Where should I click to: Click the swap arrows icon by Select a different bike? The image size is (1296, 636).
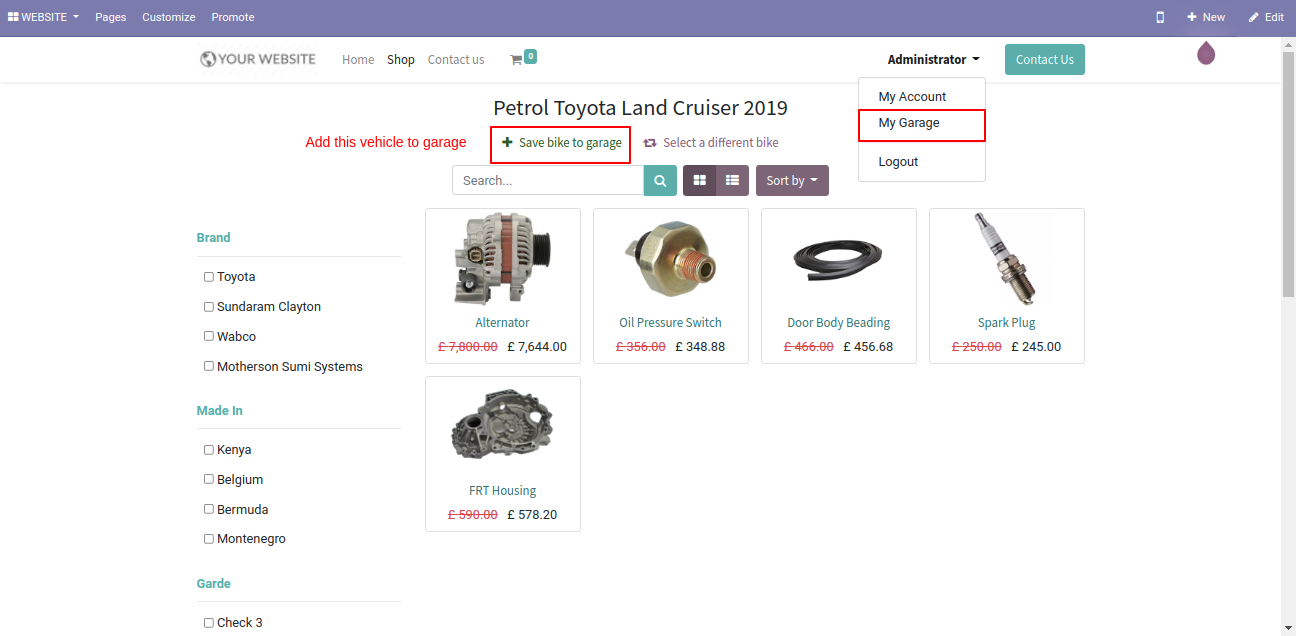tap(650, 143)
